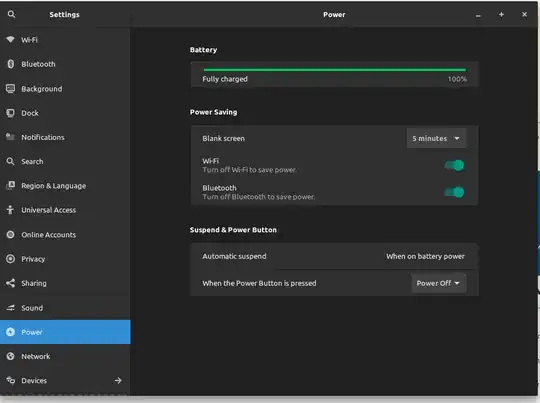Click the Sound sidebar icon

coord(10,308)
